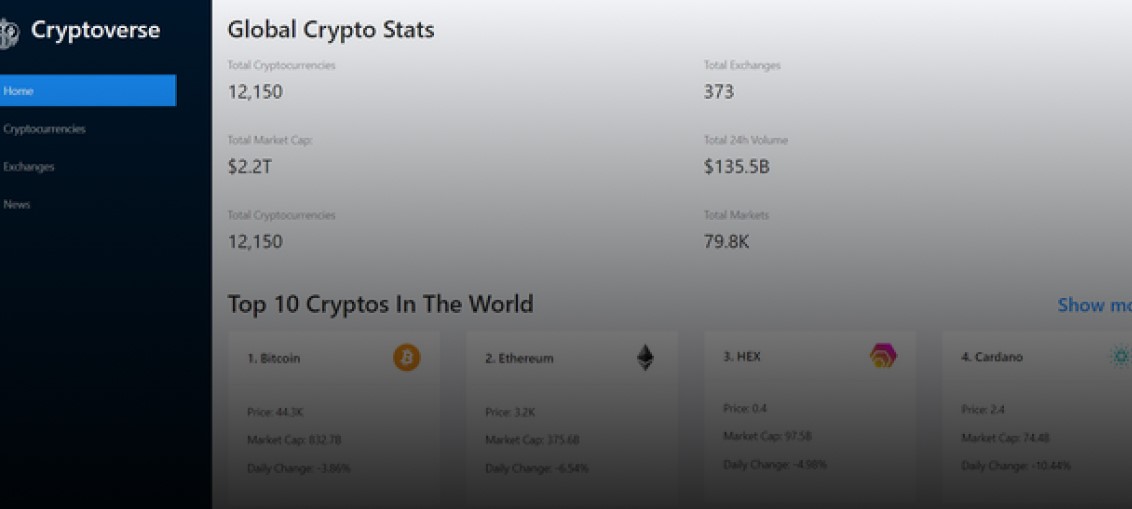1132x509 pixels.
Task: Open the "2. Ethereum" card title
Action: [519, 358]
